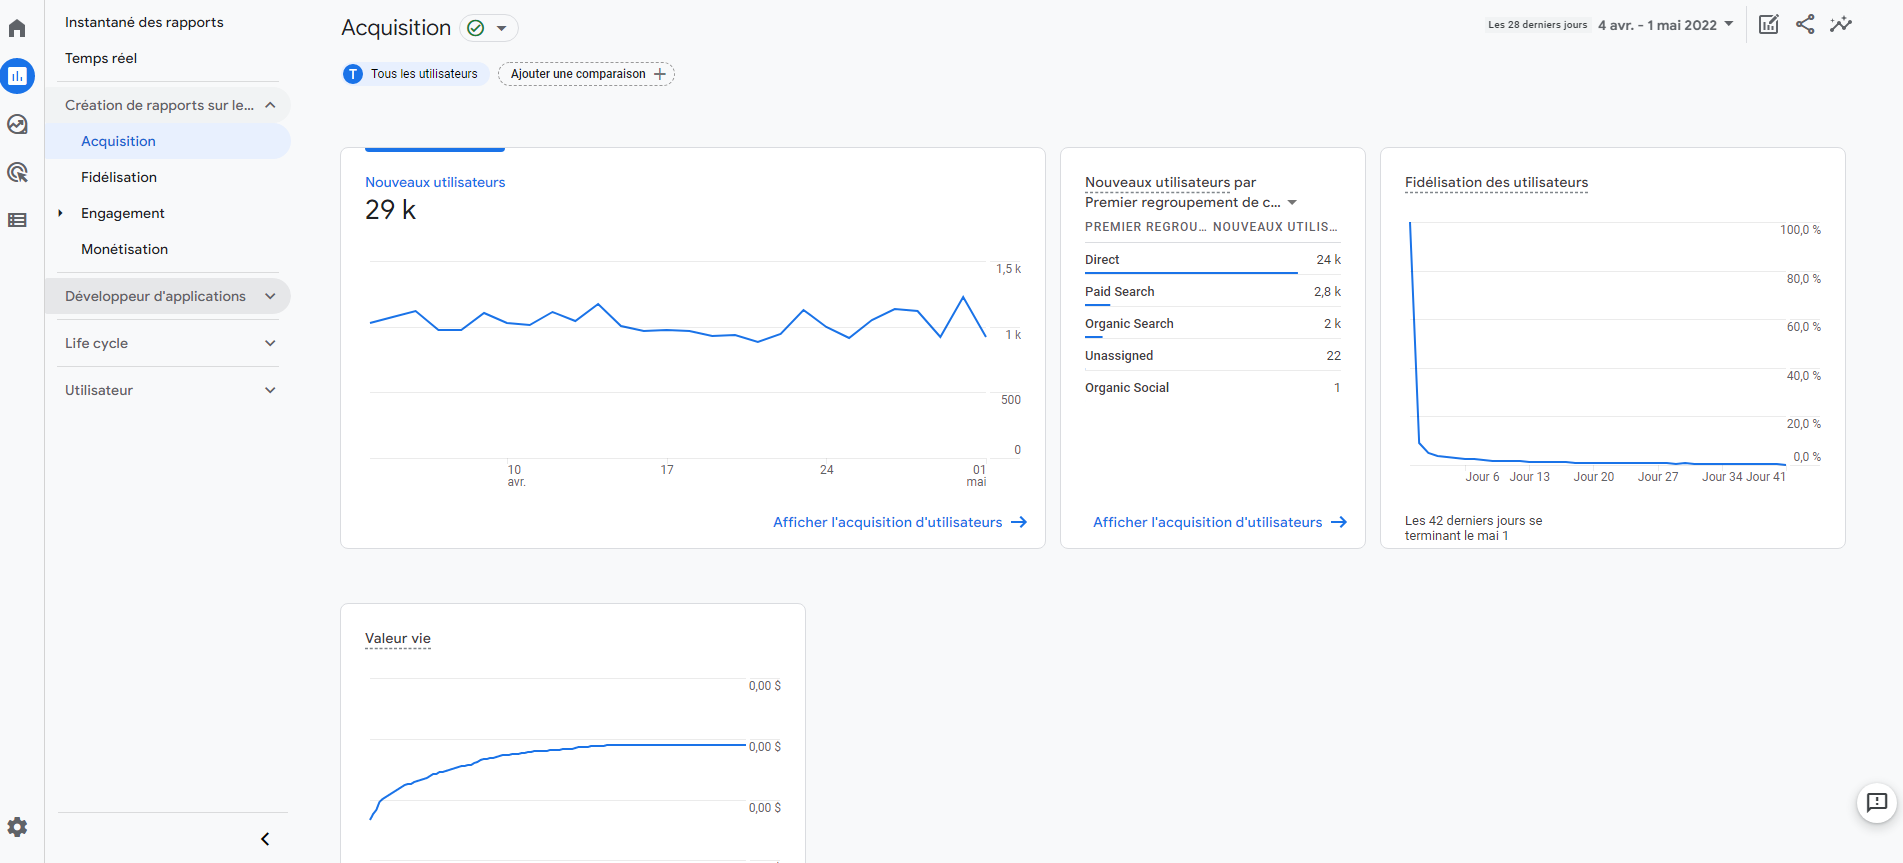Click the Unassigned row
1903x863 pixels.
(x=1213, y=355)
